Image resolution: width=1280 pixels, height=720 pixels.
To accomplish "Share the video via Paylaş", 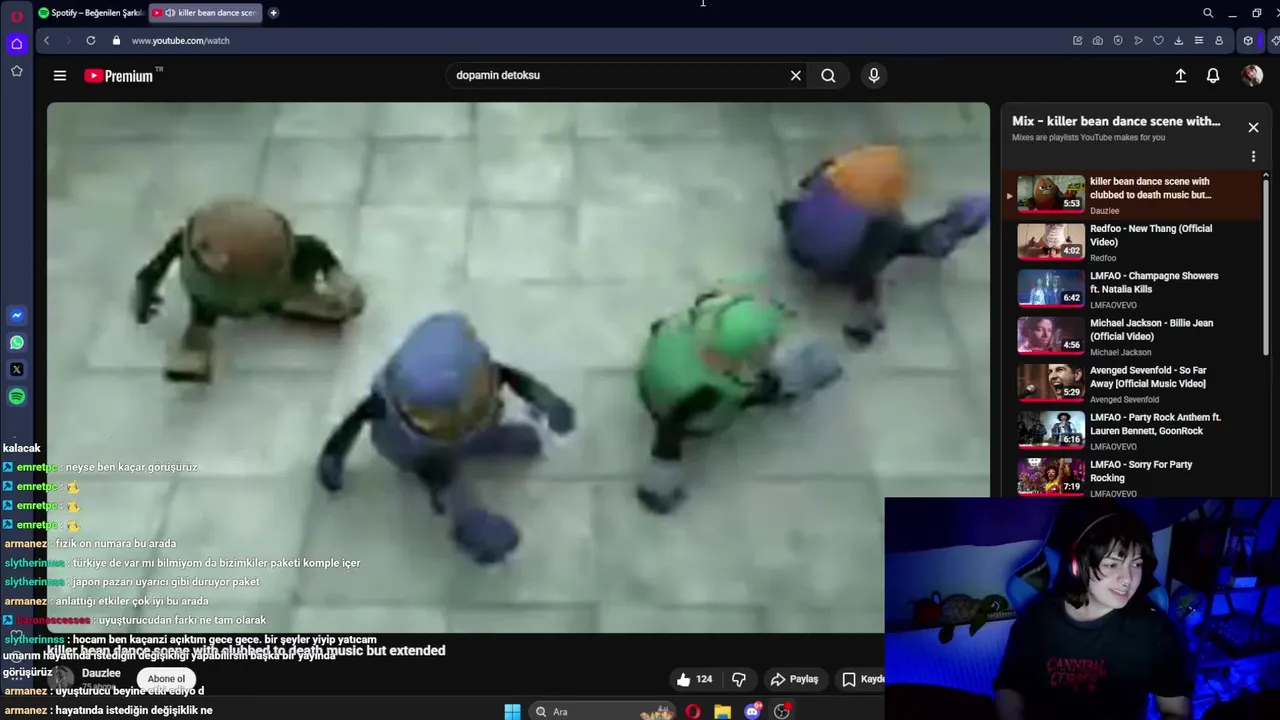I will coord(794,679).
